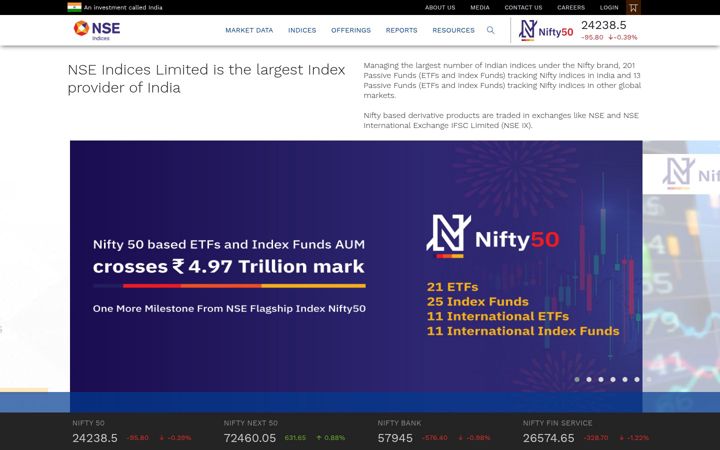This screenshot has height=450, width=720.
Task: Click ticker value 26574.65
Action: tap(548, 438)
